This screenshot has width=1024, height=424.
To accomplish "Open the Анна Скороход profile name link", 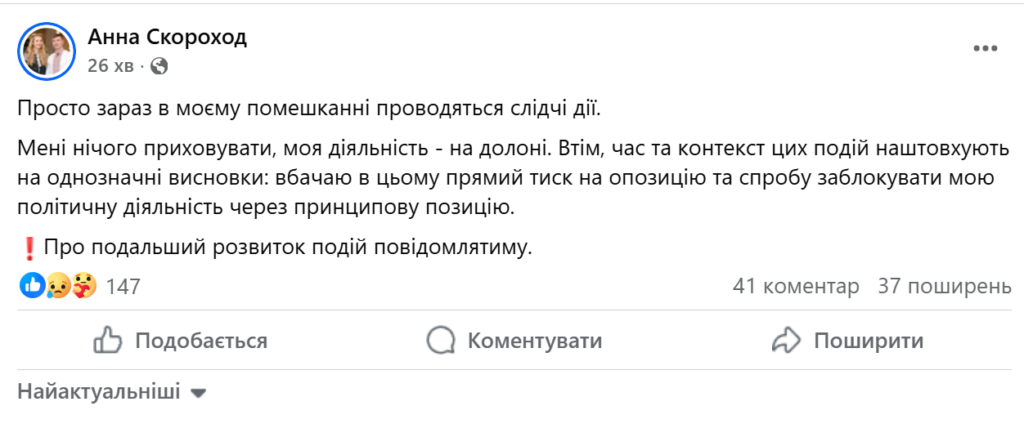I will click(167, 38).
